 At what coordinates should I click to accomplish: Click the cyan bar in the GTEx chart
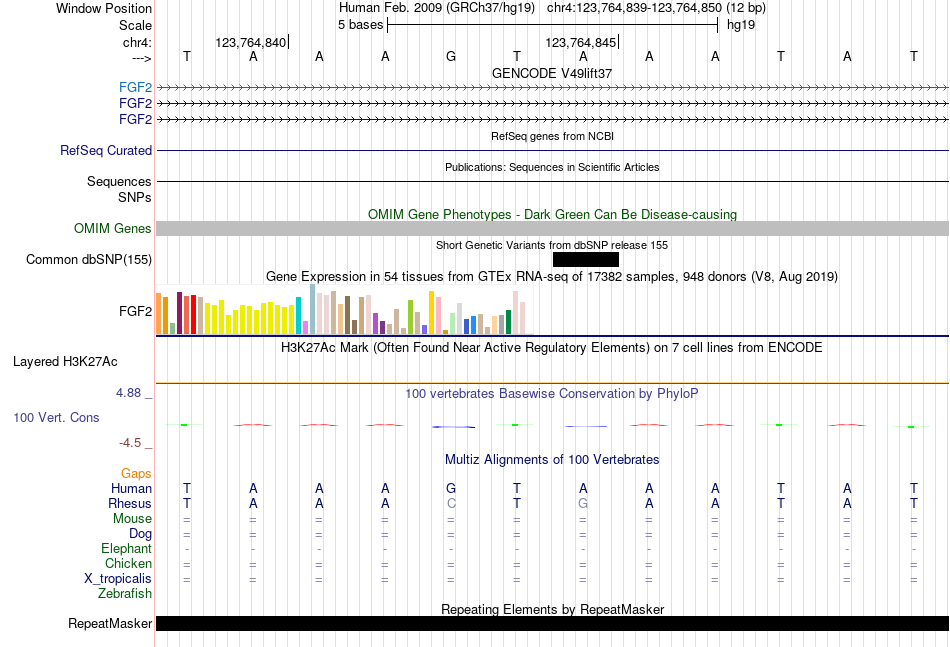click(x=298, y=316)
